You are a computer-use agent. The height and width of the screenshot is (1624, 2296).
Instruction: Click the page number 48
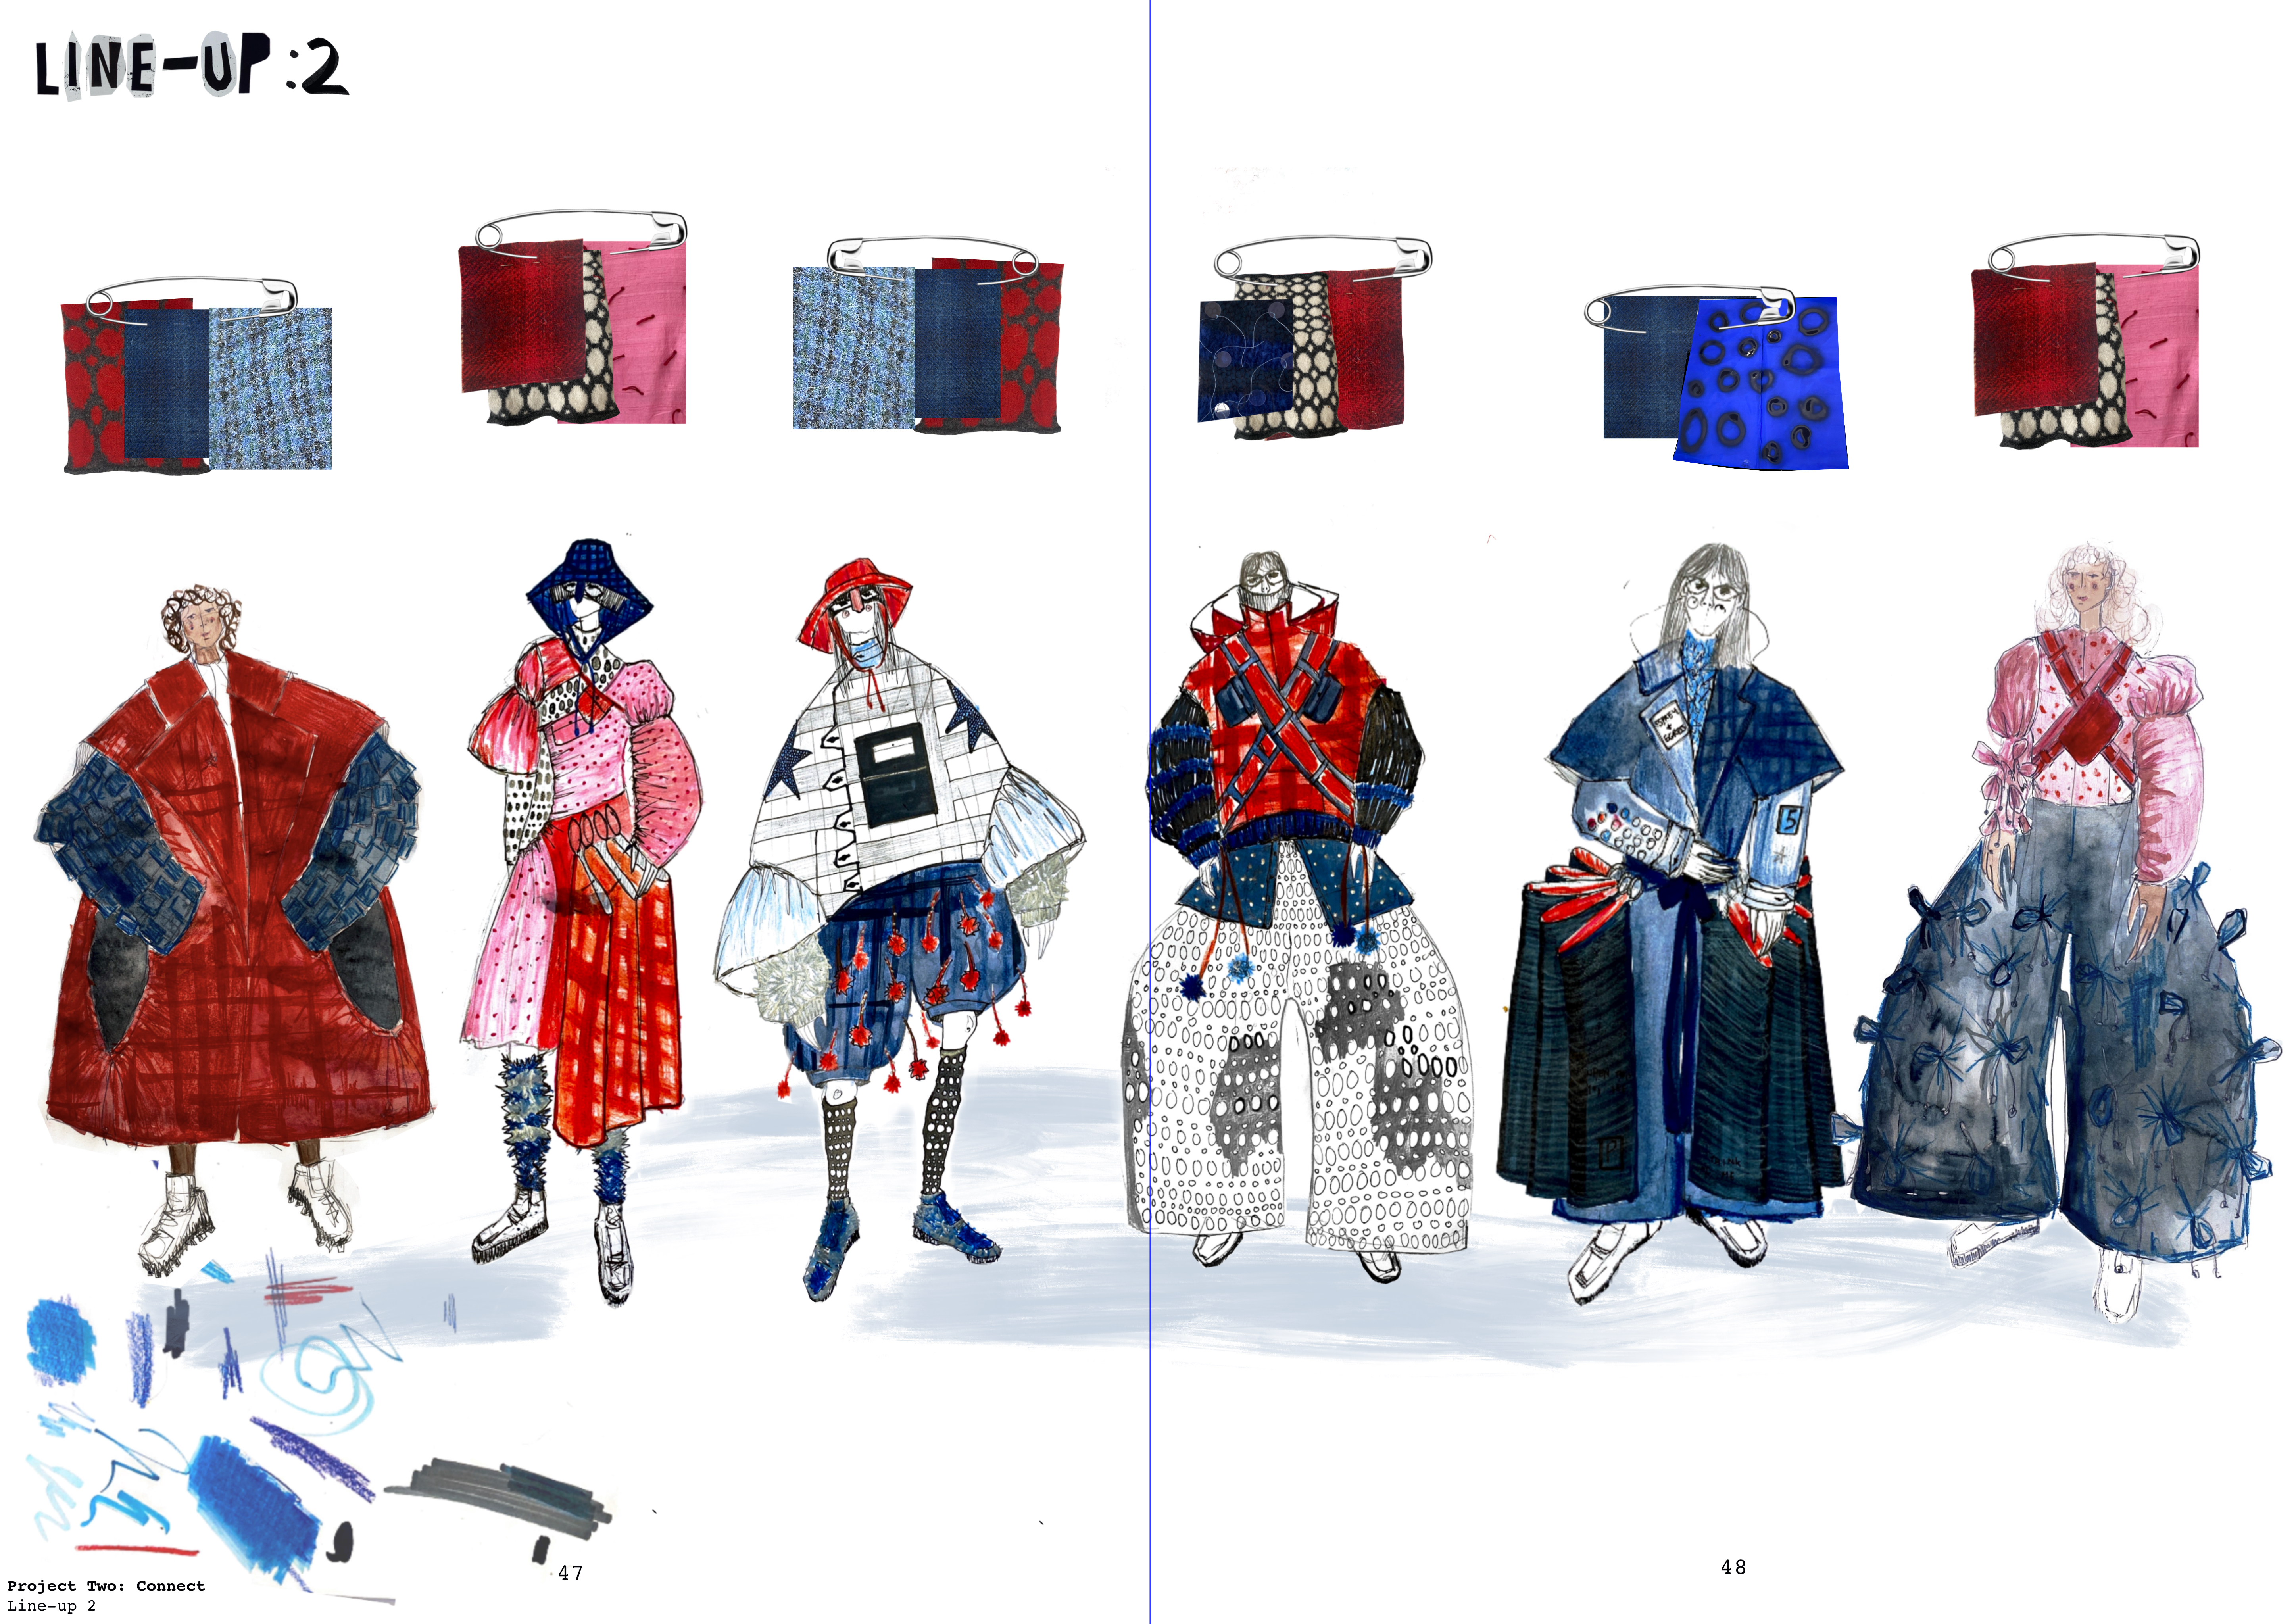(1733, 1567)
